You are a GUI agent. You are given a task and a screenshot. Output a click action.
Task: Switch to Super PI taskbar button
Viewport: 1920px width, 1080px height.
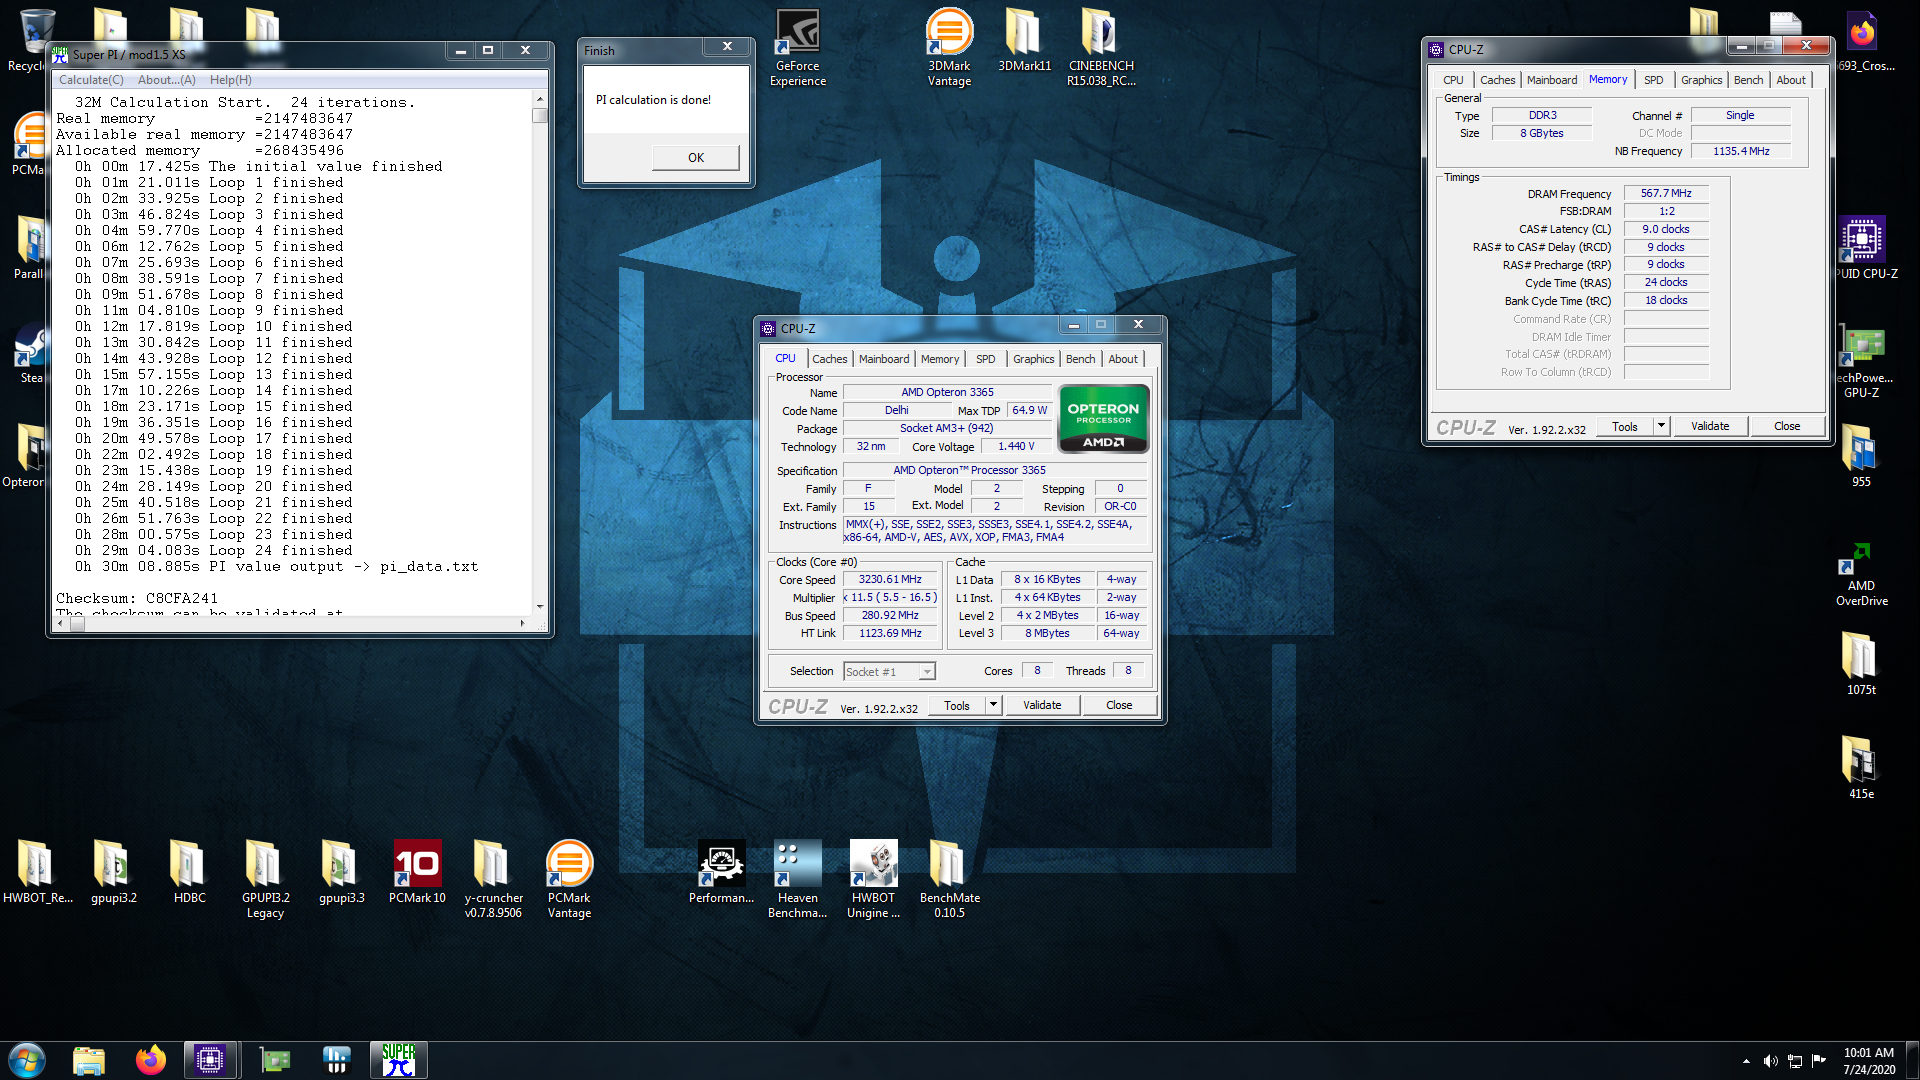[398, 1060]
